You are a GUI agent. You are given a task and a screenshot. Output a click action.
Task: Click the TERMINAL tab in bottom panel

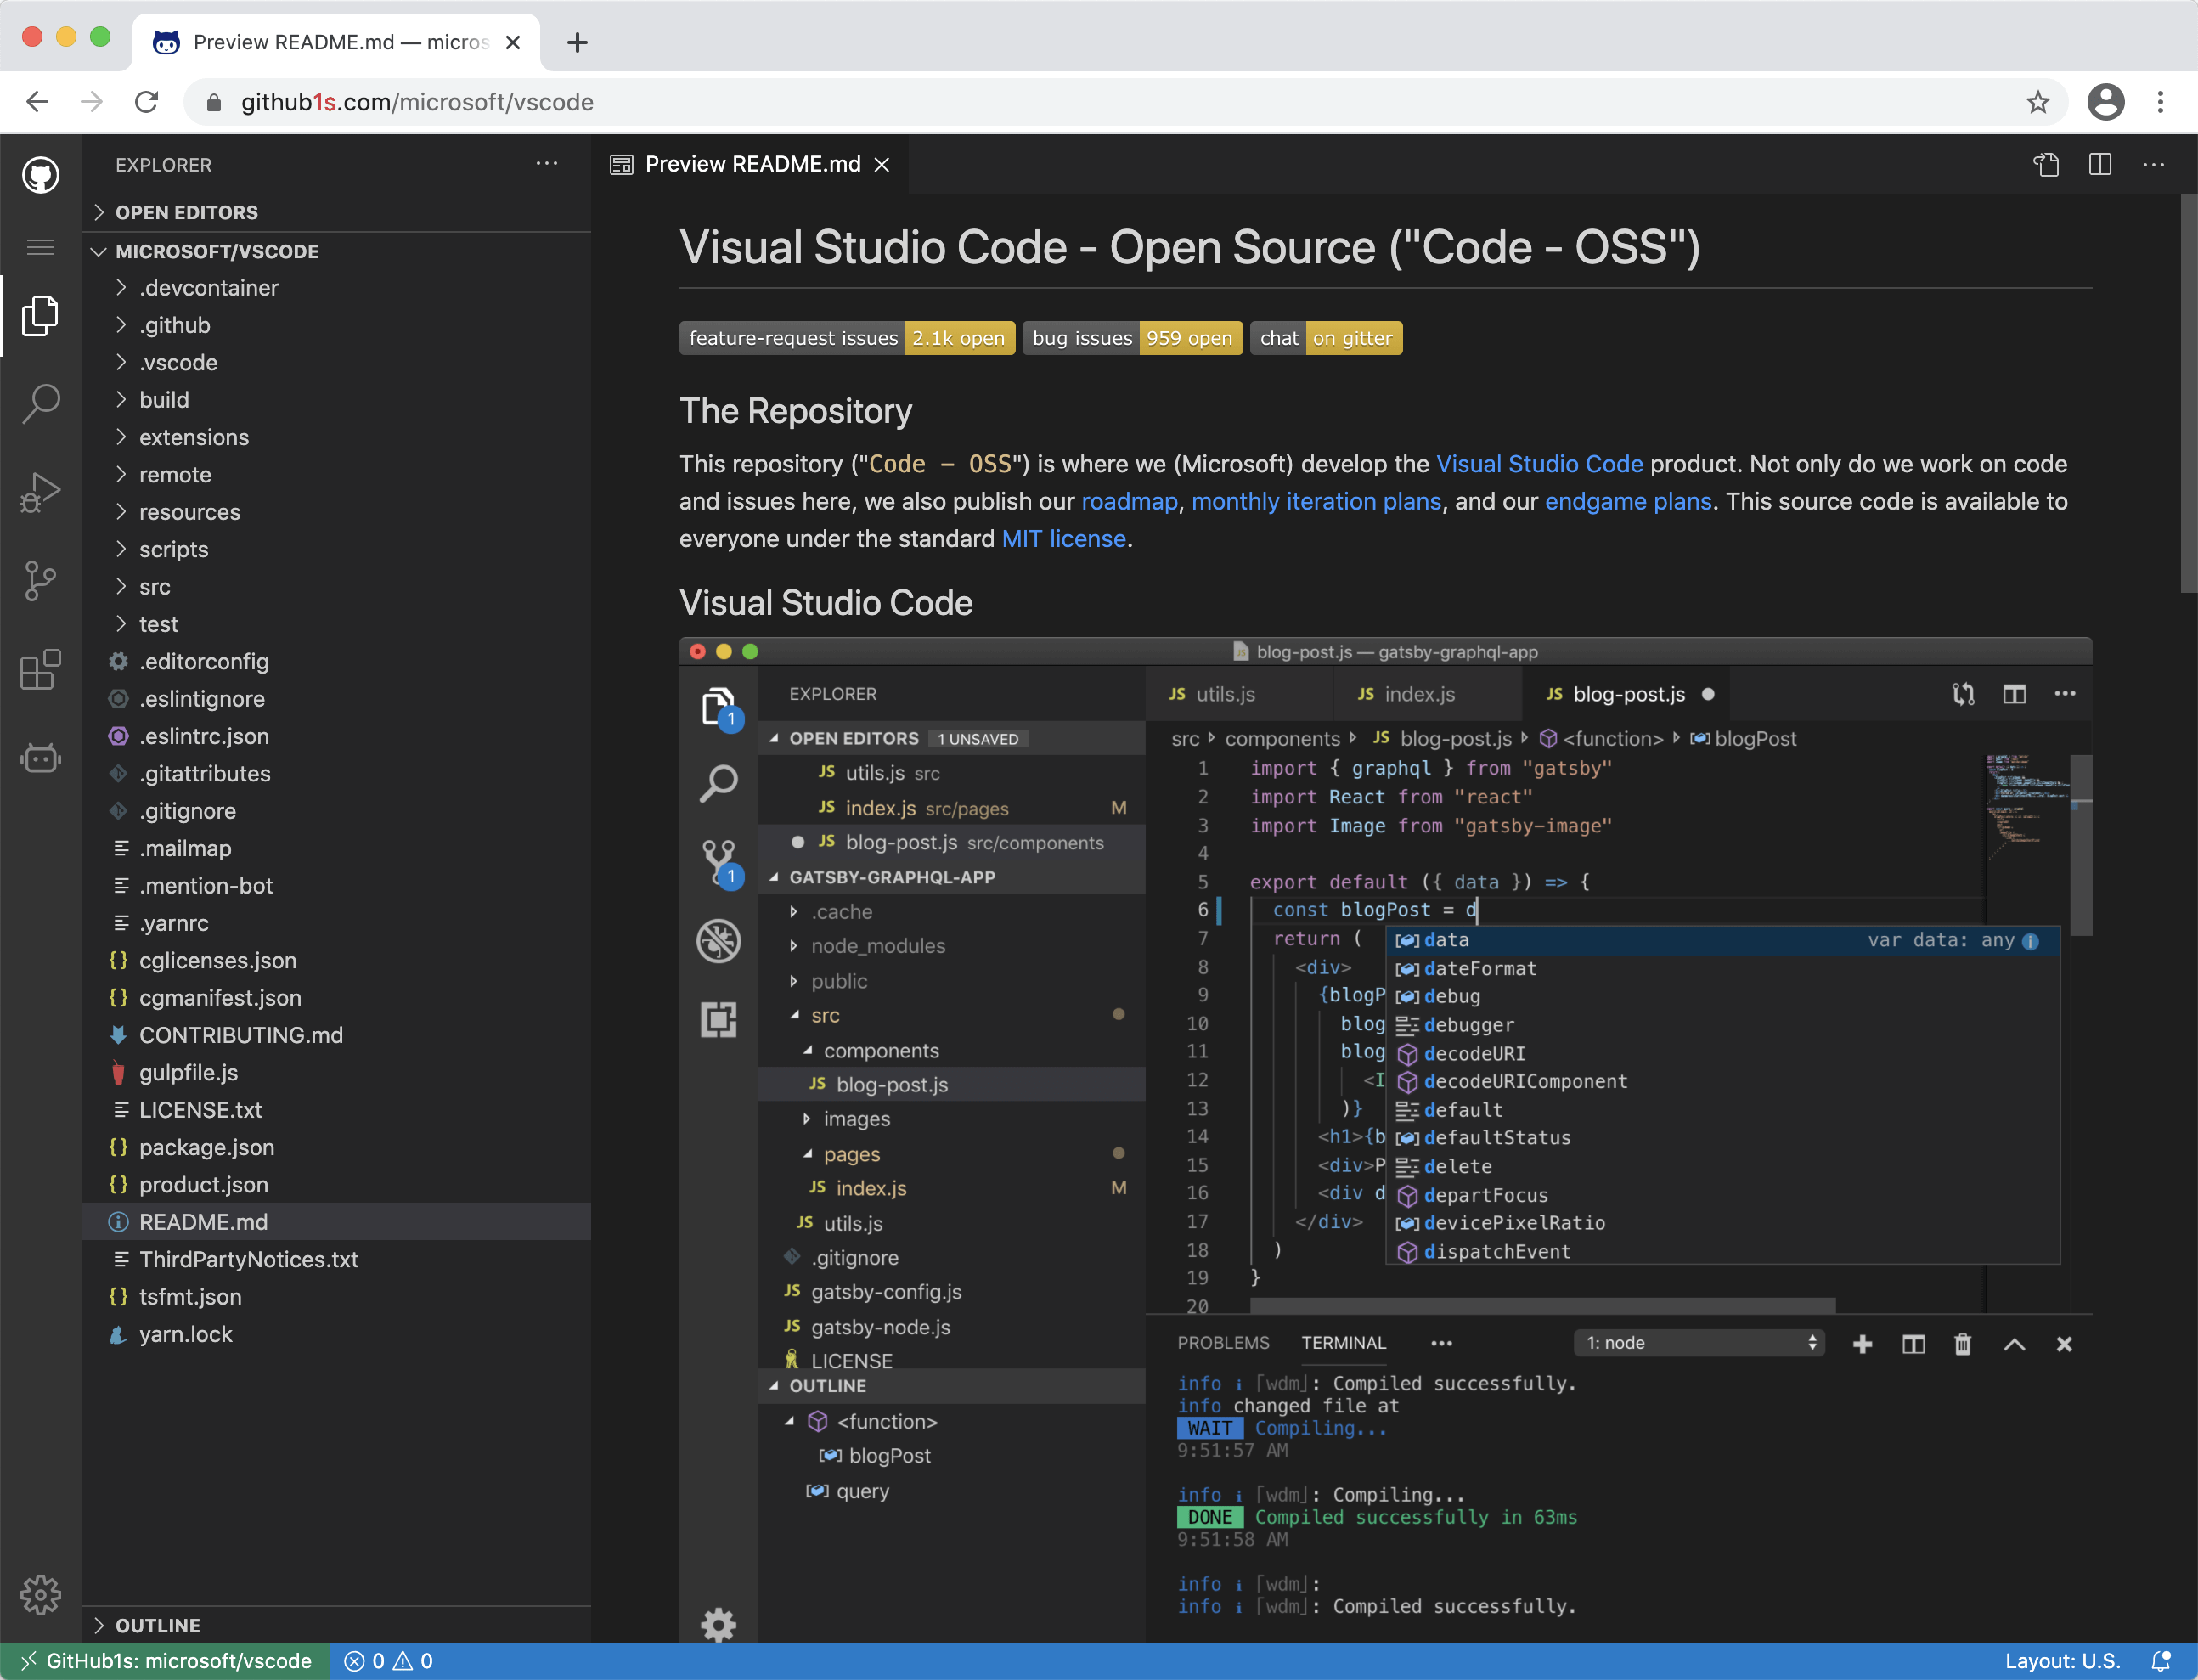pos(1346,1341)
